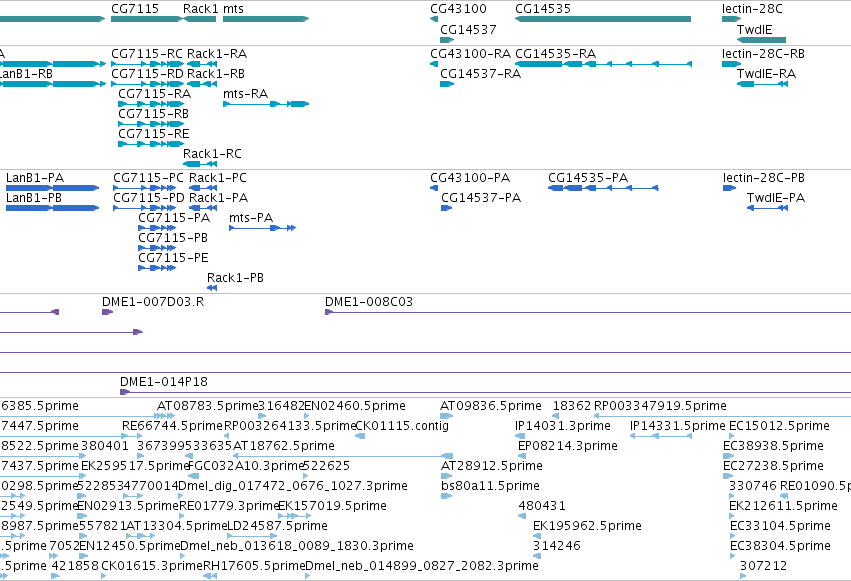Image resolution: width=851 pixels, height=581 pixels.
Task: Select the Rack1-RC transcript glyph
Action: pos(200,164)
